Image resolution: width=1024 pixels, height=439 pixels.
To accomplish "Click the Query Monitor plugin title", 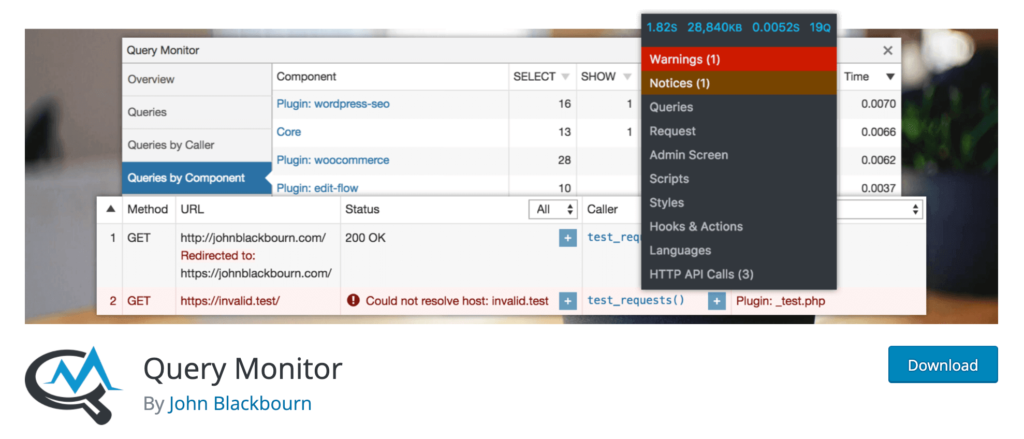I will point(242,369).
